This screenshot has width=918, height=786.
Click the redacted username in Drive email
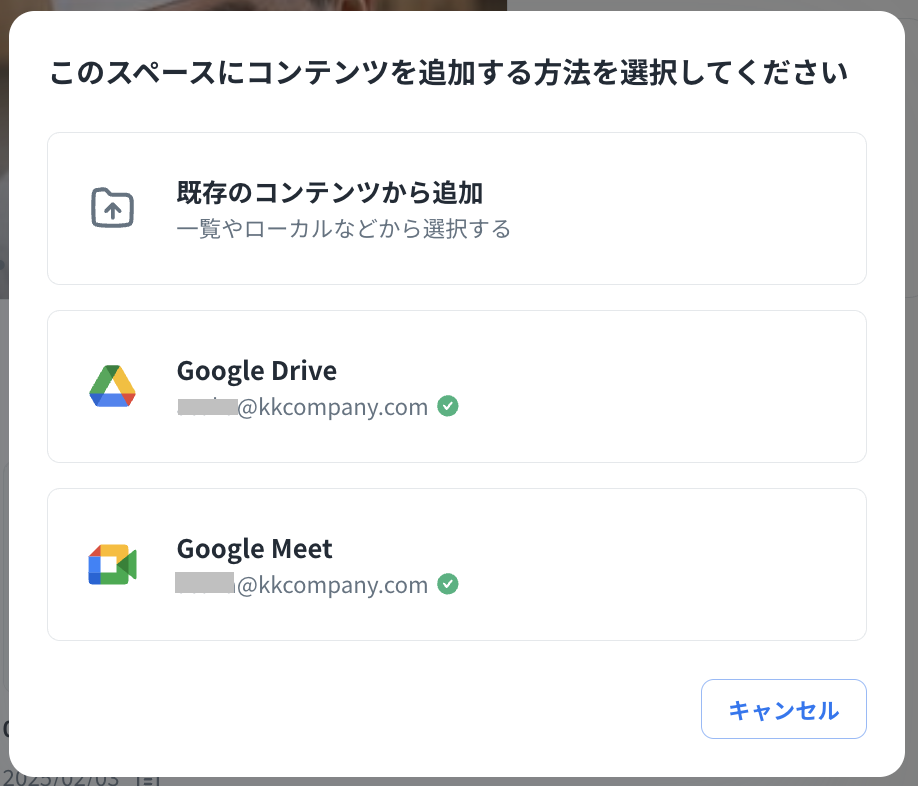(x=206, y=407)
